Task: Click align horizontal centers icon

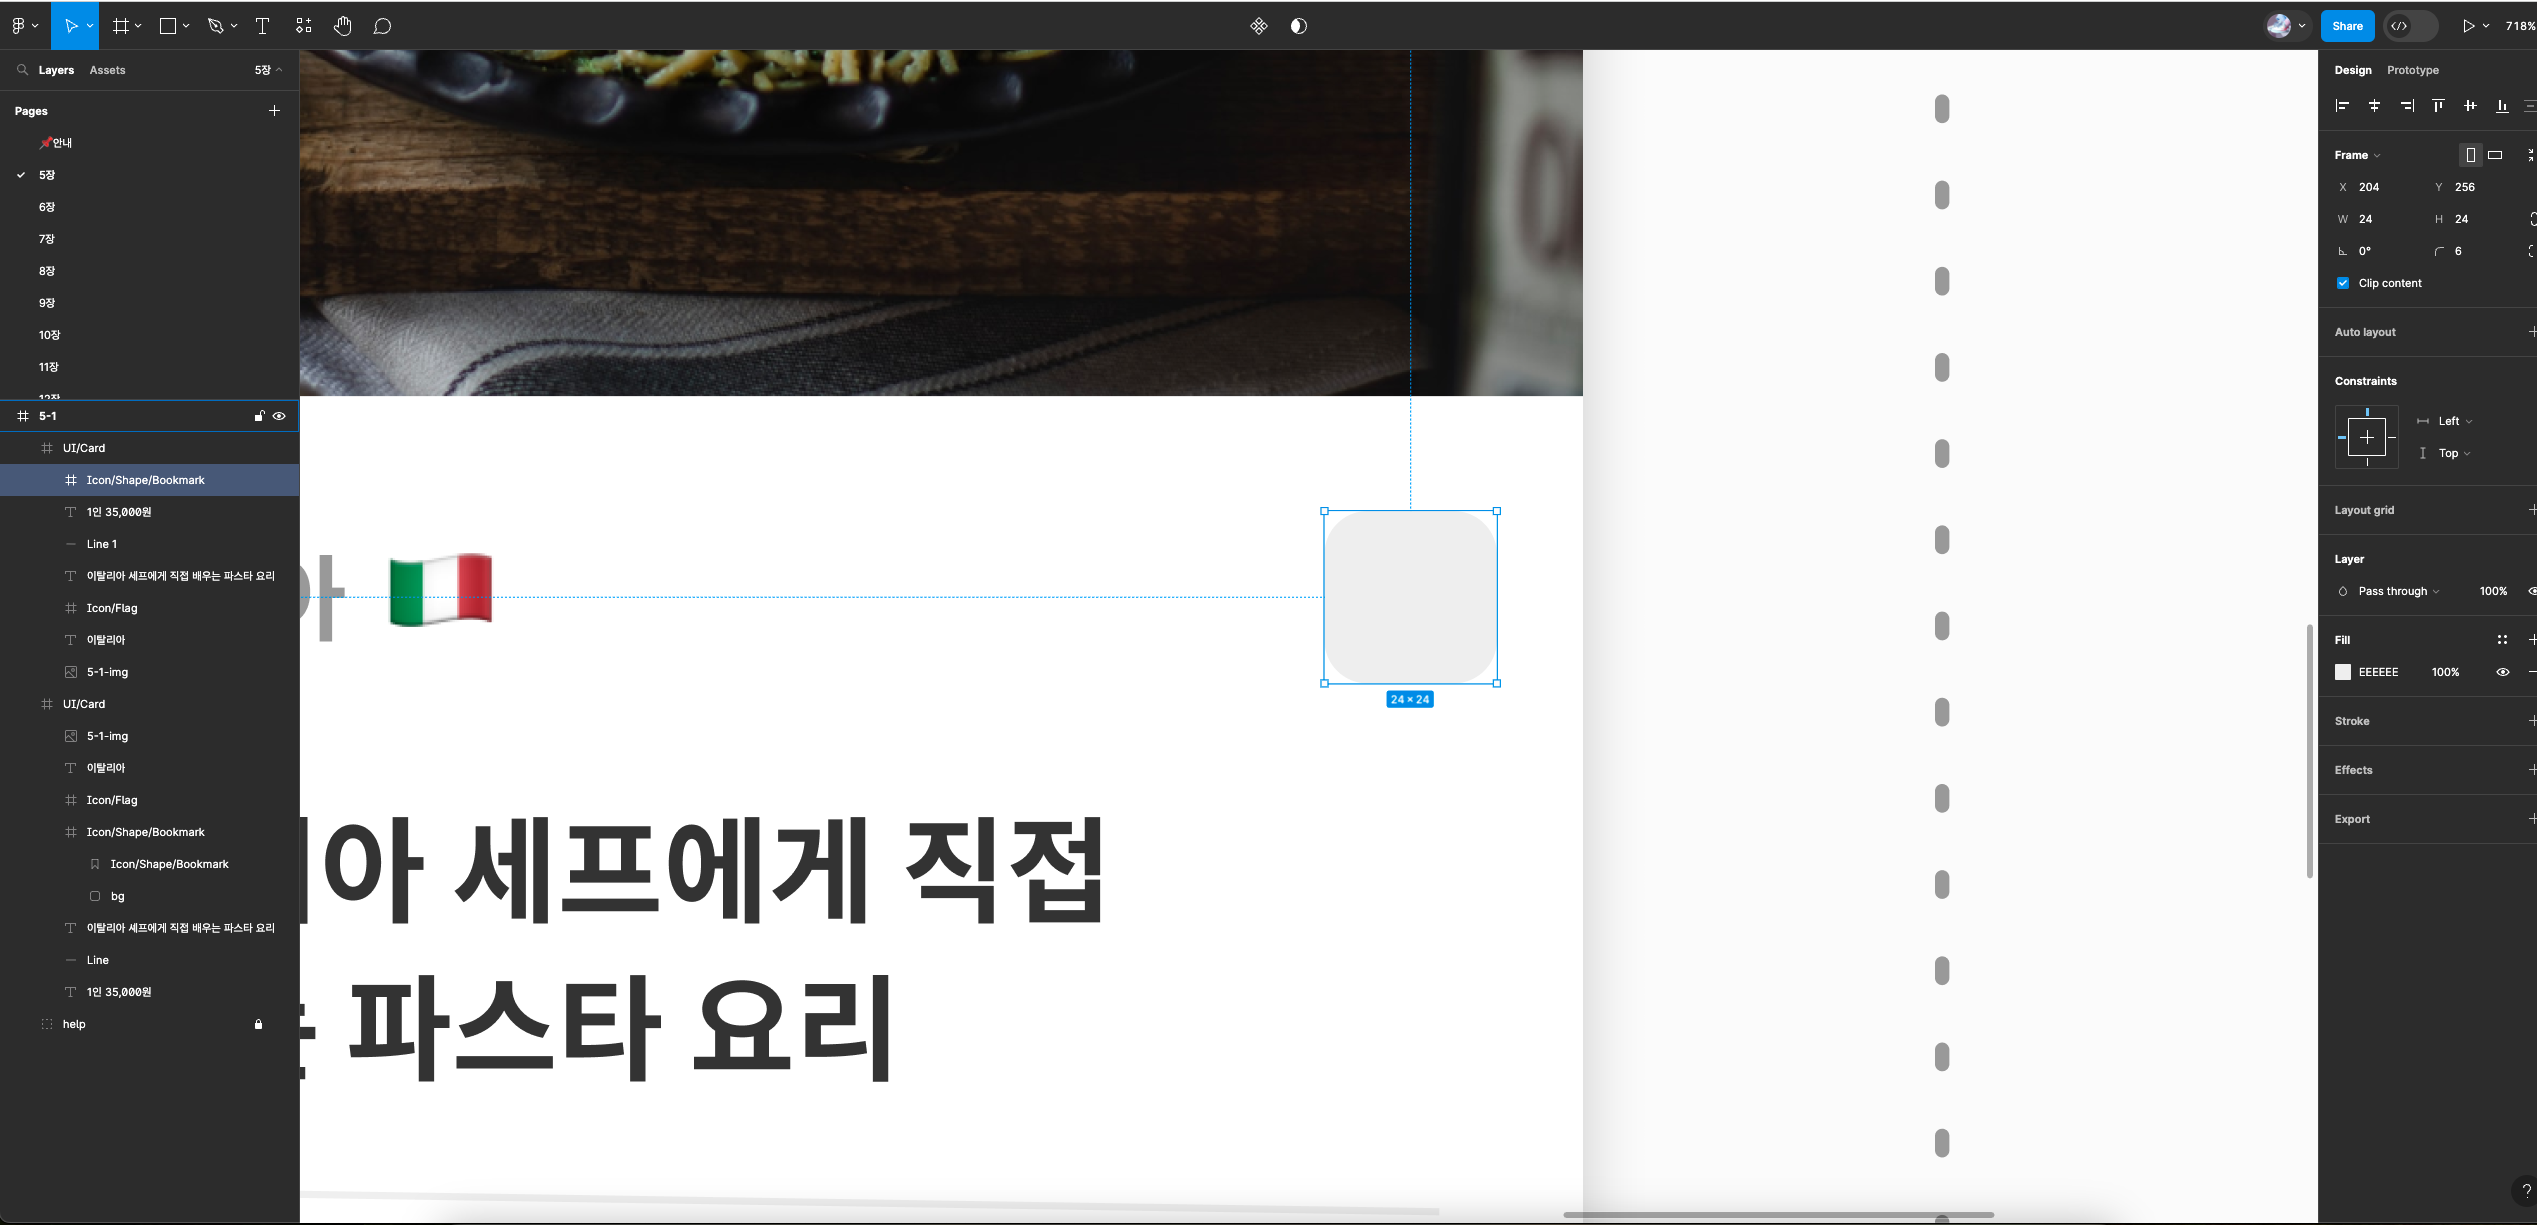Action: click(2374, 106)
